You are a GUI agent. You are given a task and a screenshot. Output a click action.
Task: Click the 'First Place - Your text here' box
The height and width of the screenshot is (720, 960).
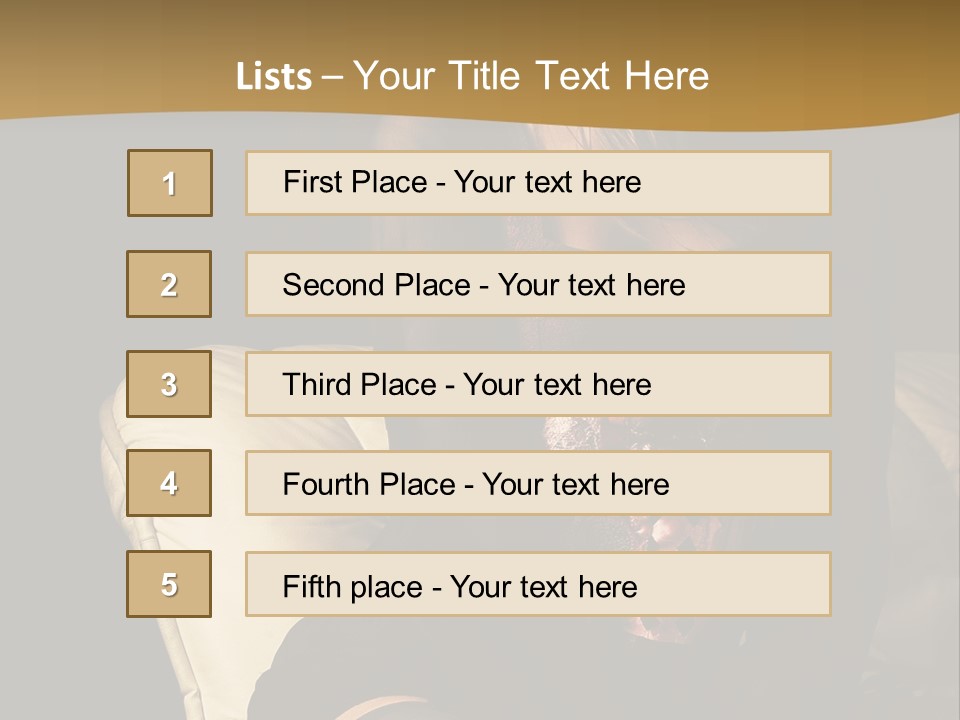tap(538, 183)
